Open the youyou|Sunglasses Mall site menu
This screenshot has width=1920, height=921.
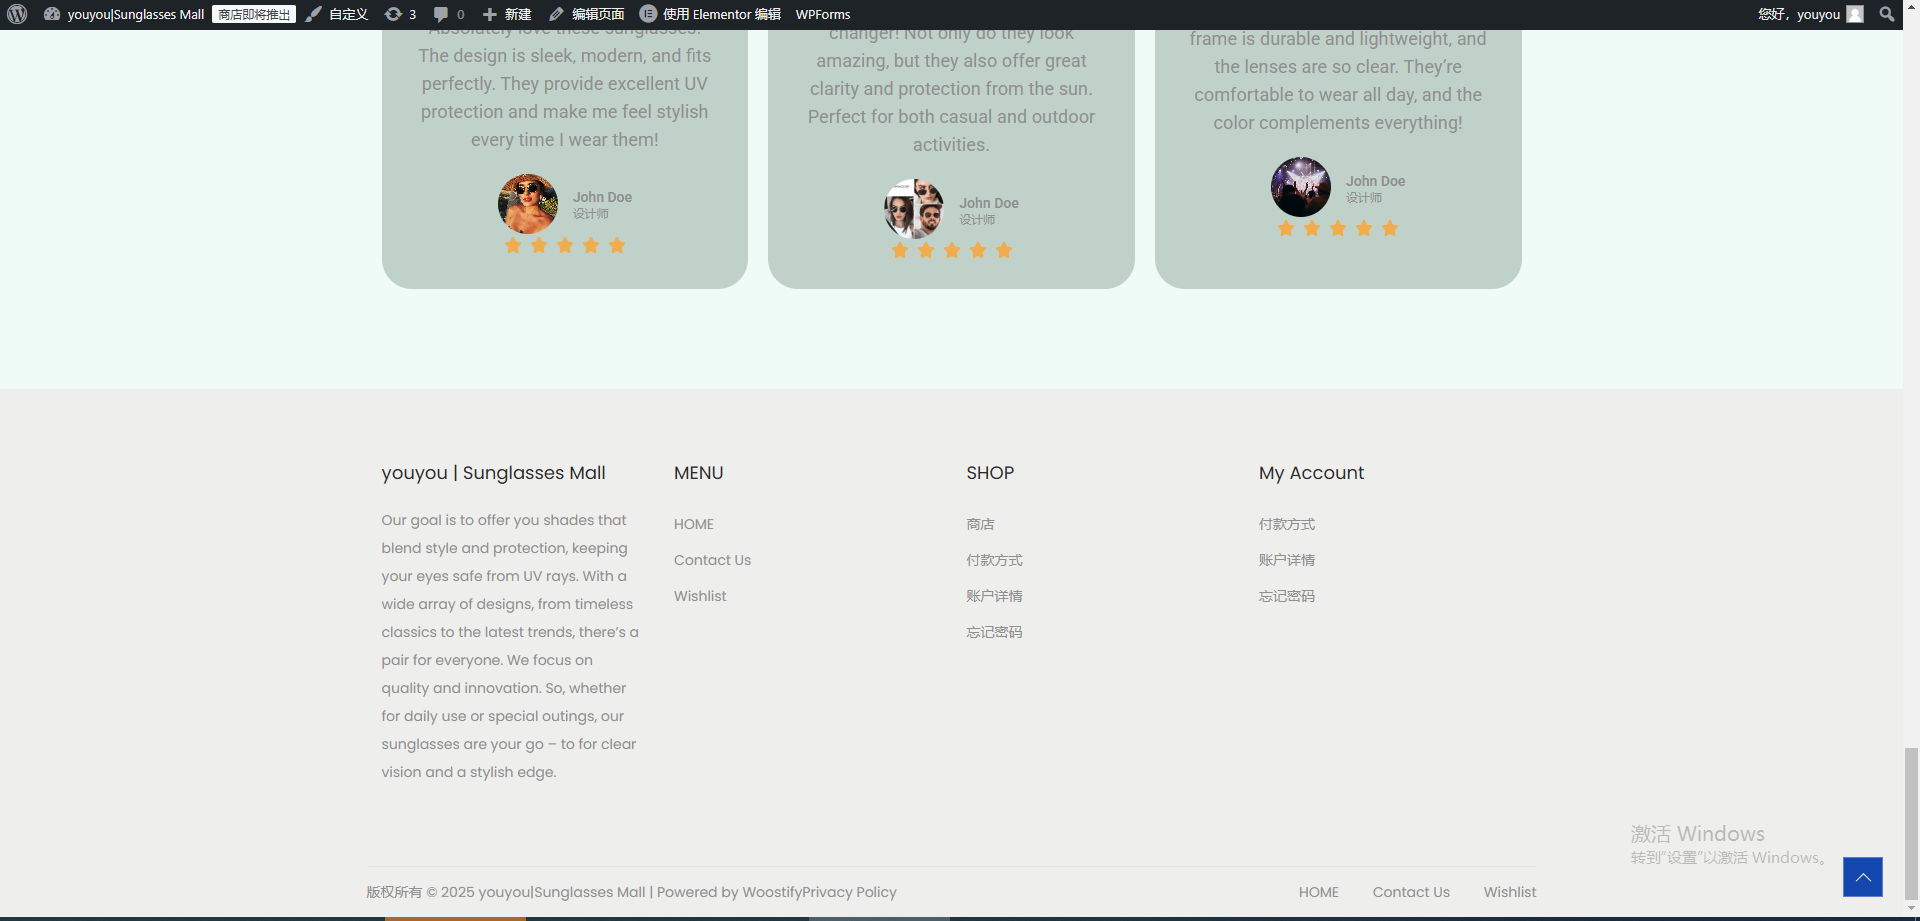click(135, 14)
